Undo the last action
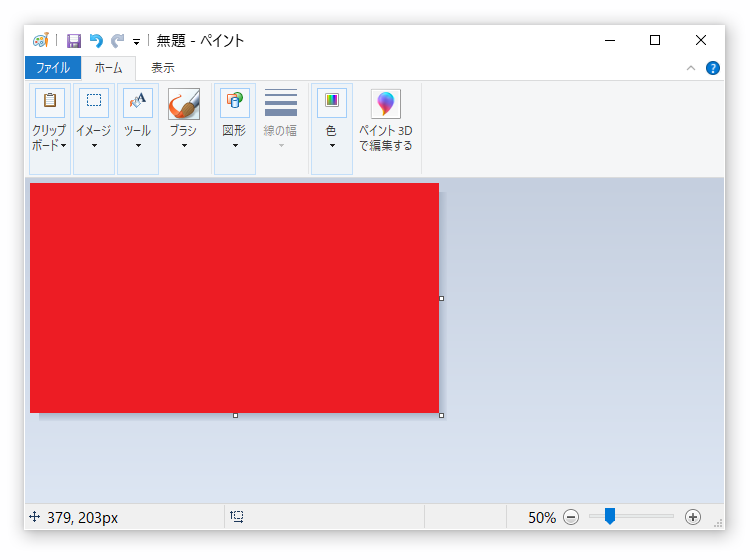This screenshot has height=560, width=750. 96,41
